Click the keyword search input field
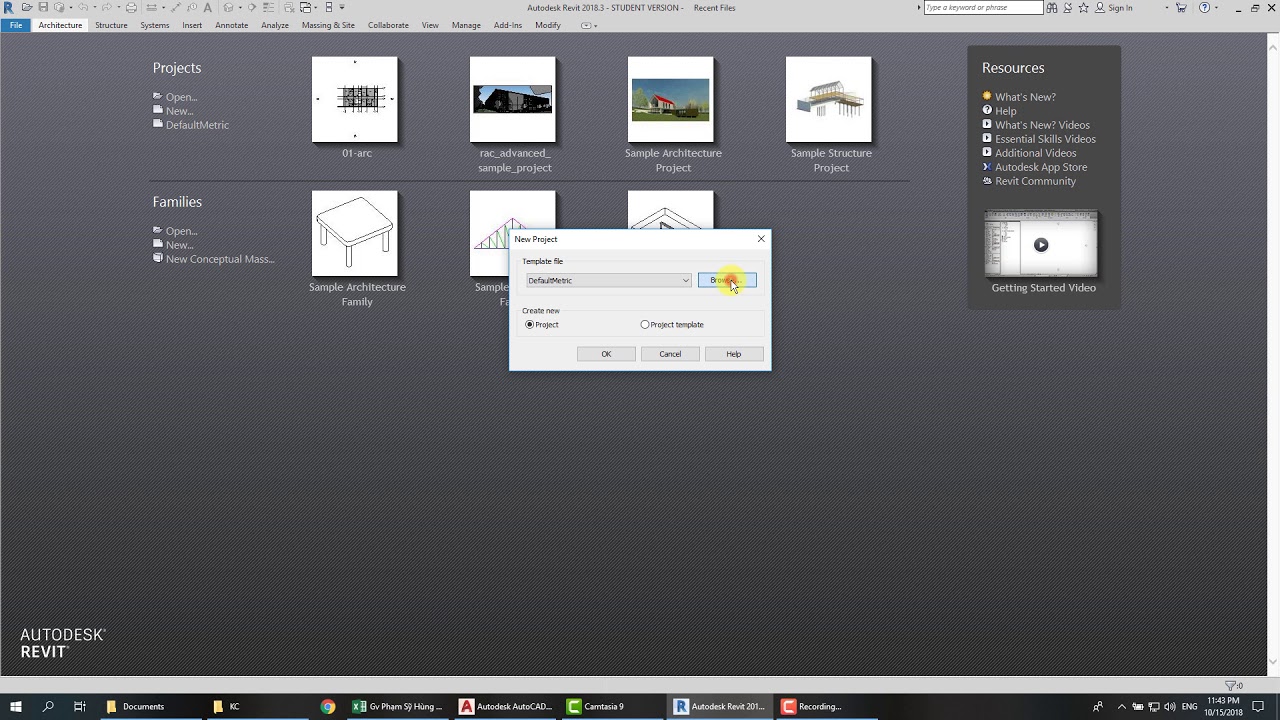Screen dimensions: 1280x720 point(983,8)
